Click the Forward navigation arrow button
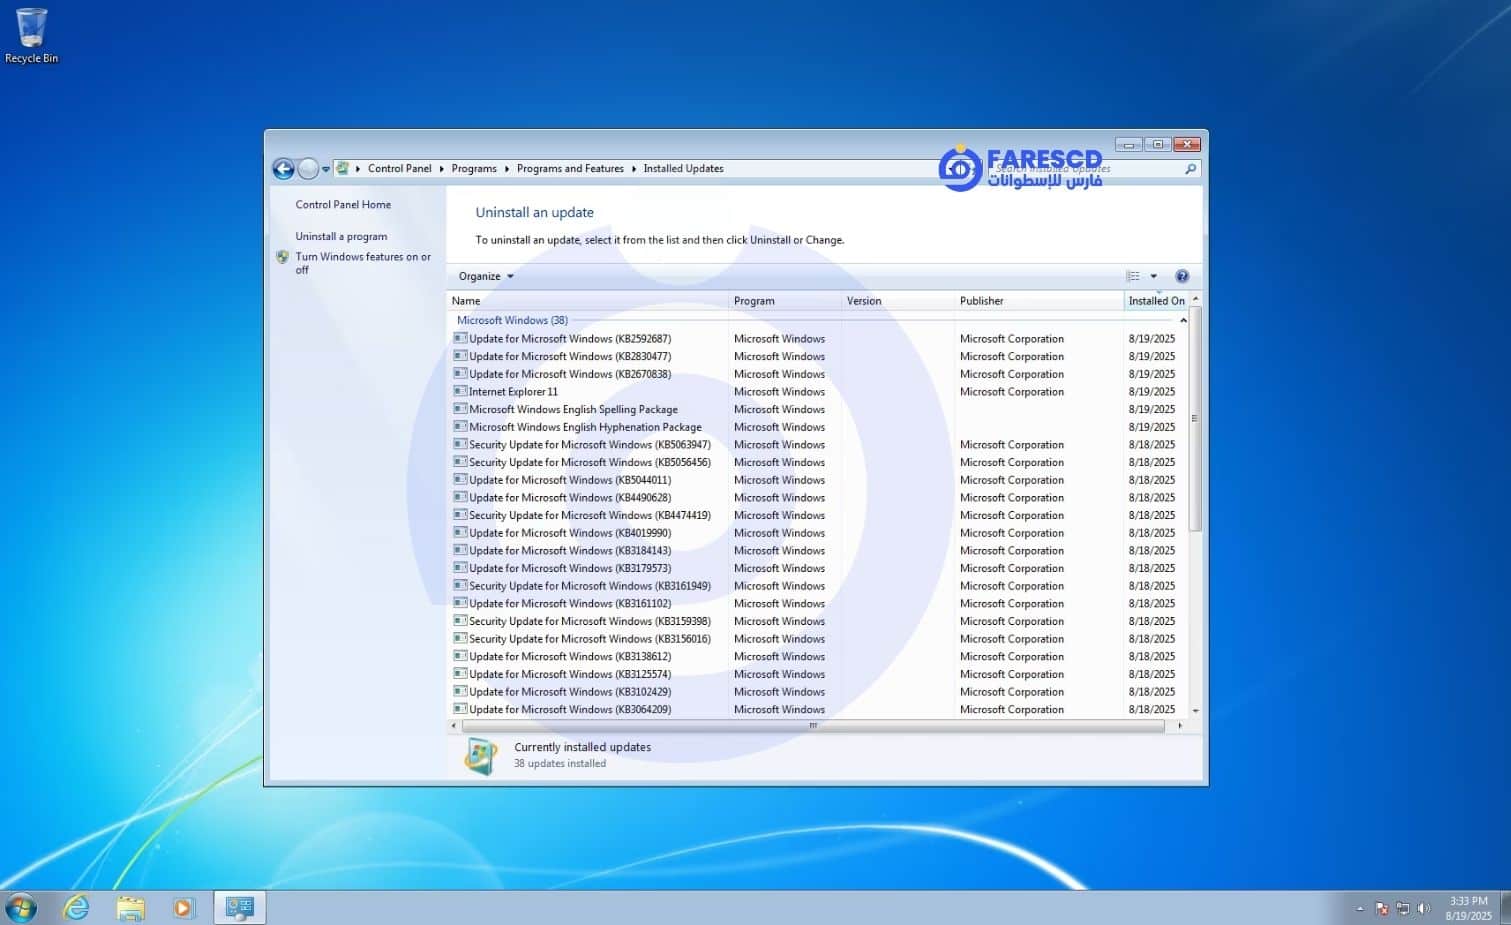1511x925 pixels. pyautogui.click(x=309, y=169)
